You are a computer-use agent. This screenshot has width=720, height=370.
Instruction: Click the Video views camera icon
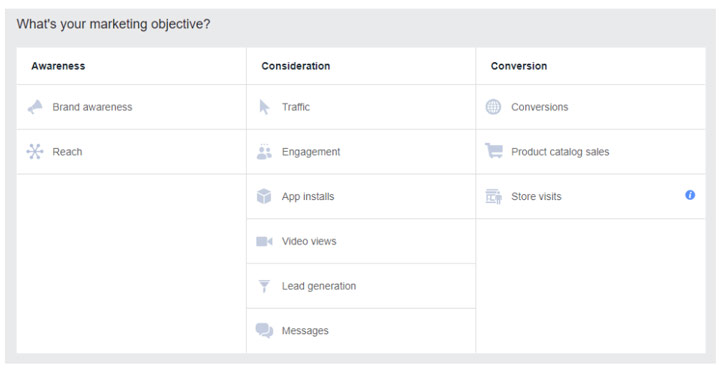coord(264,241)
